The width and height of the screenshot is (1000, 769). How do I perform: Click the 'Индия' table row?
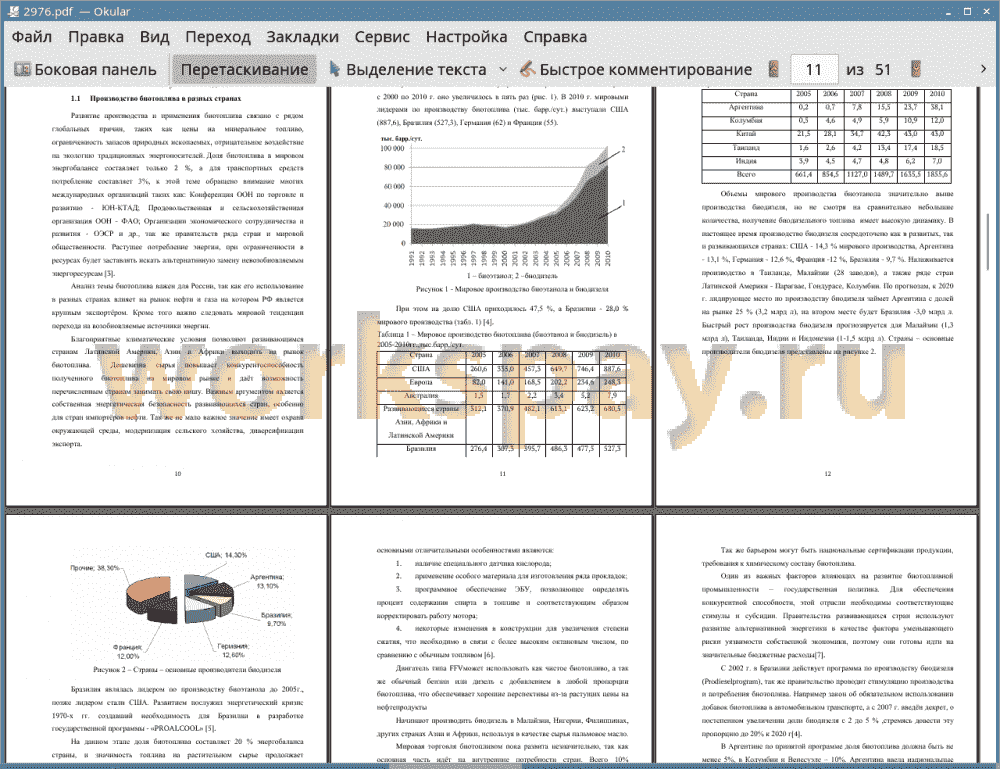click(x=827, y=161)
